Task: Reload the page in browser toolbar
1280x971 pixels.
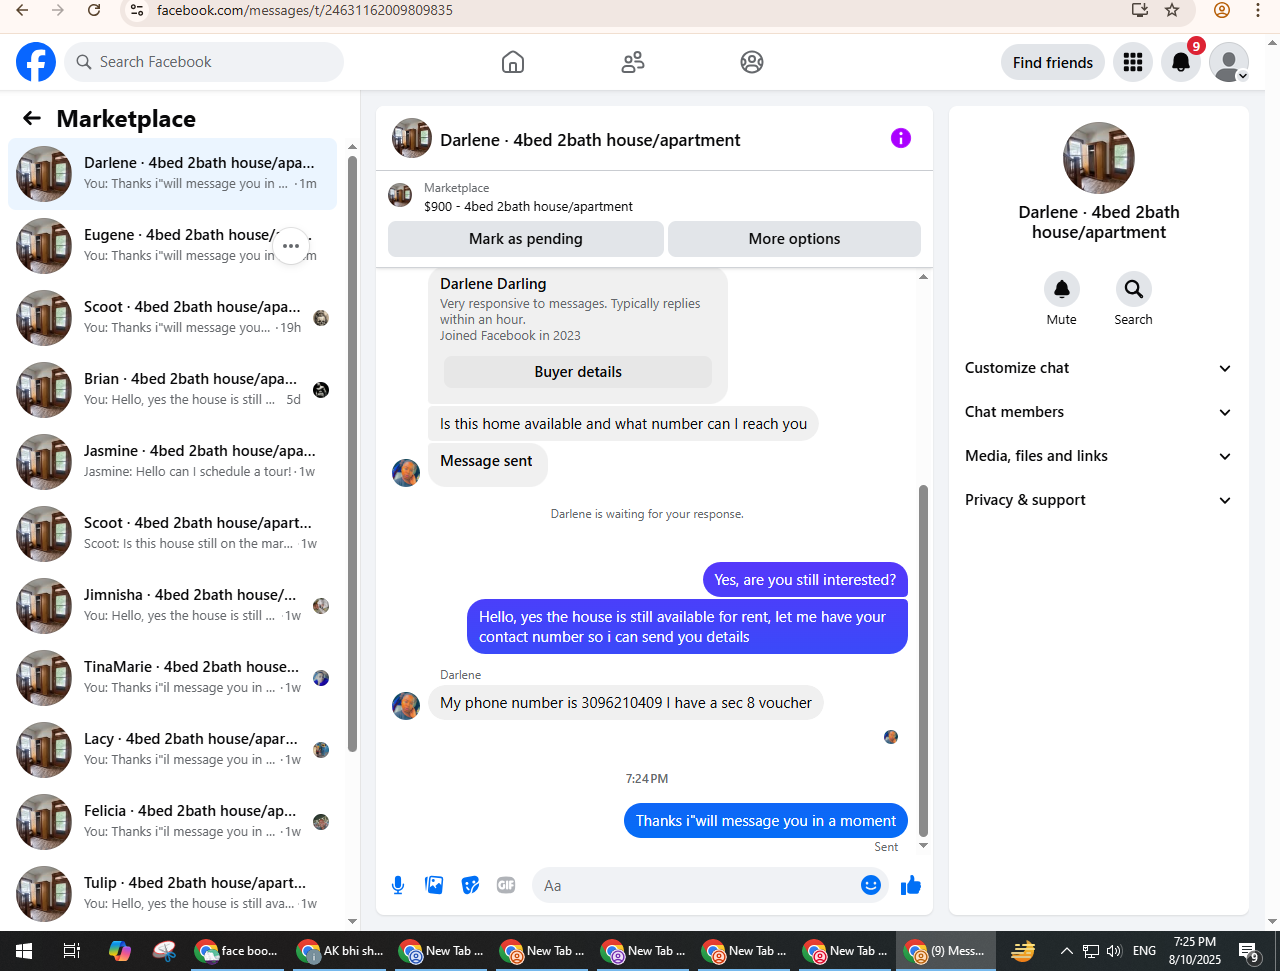Action: (x=94, y=10)
